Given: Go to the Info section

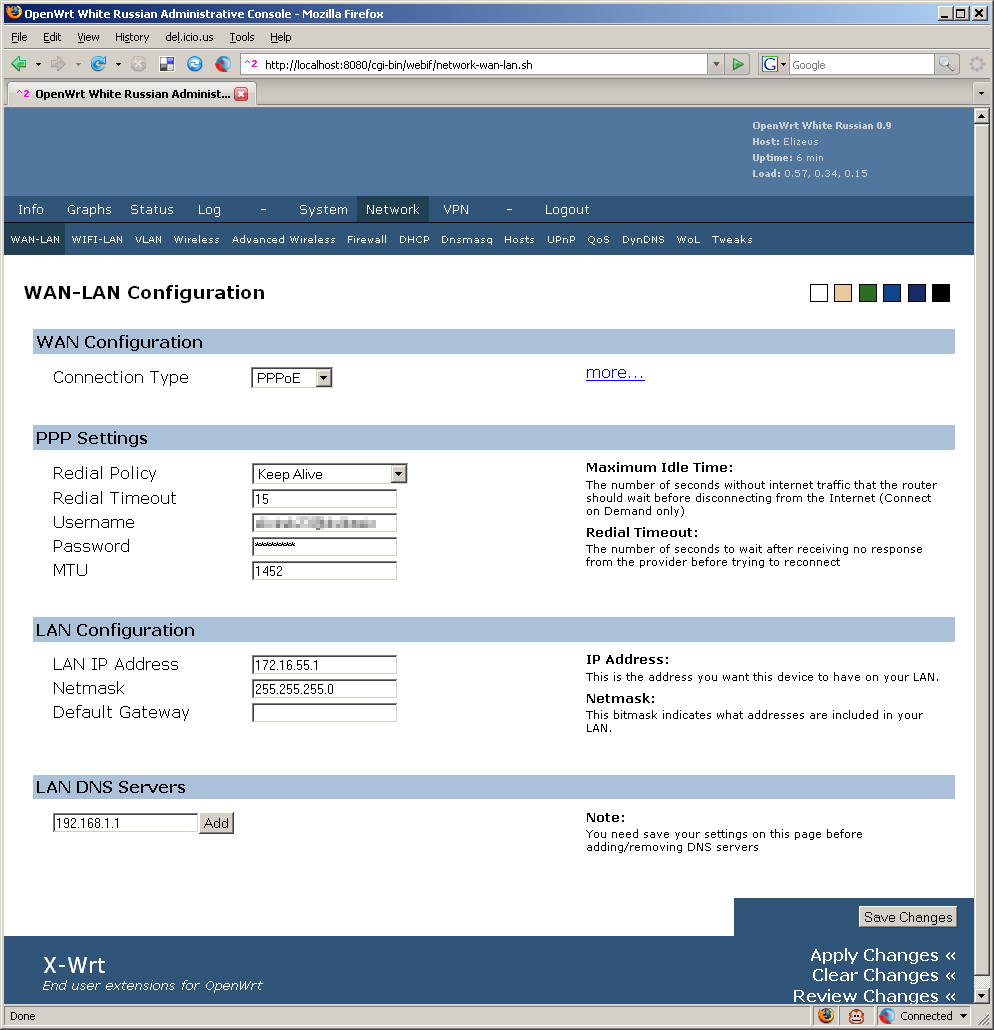Looking at the screenshot, I should click(x=31, y=209).
